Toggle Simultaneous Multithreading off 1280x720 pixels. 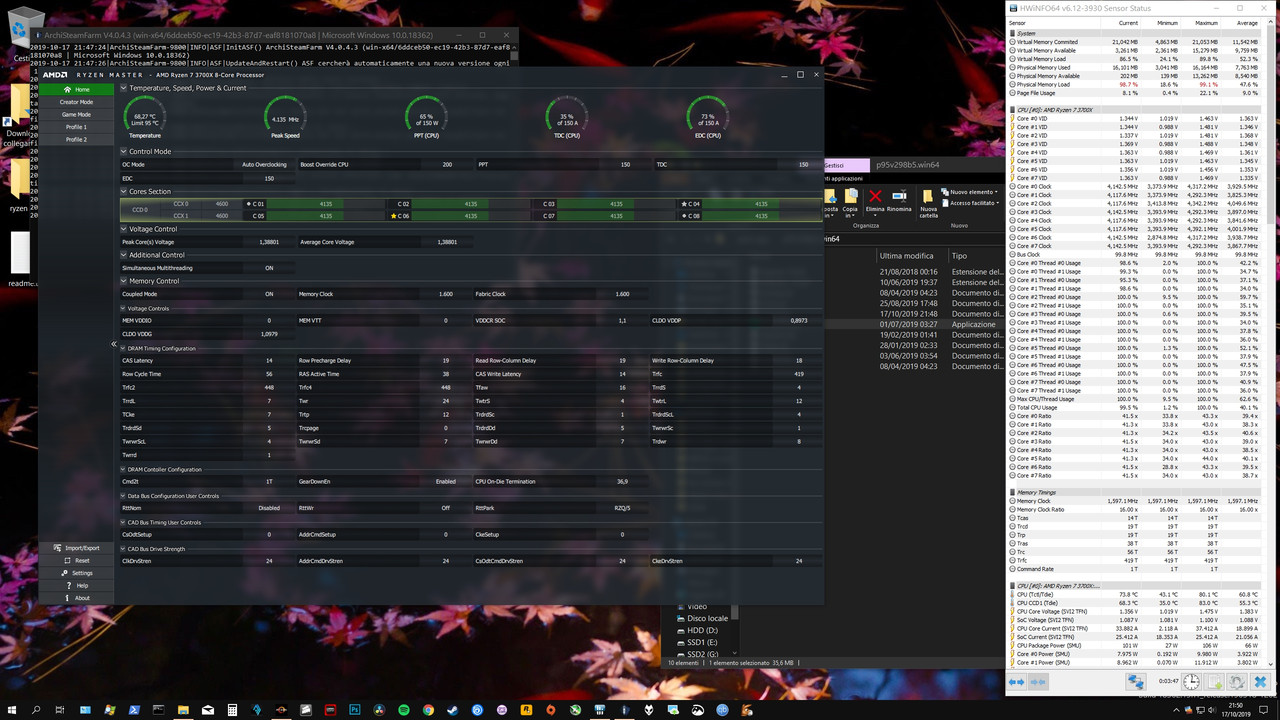click(269, 267)
